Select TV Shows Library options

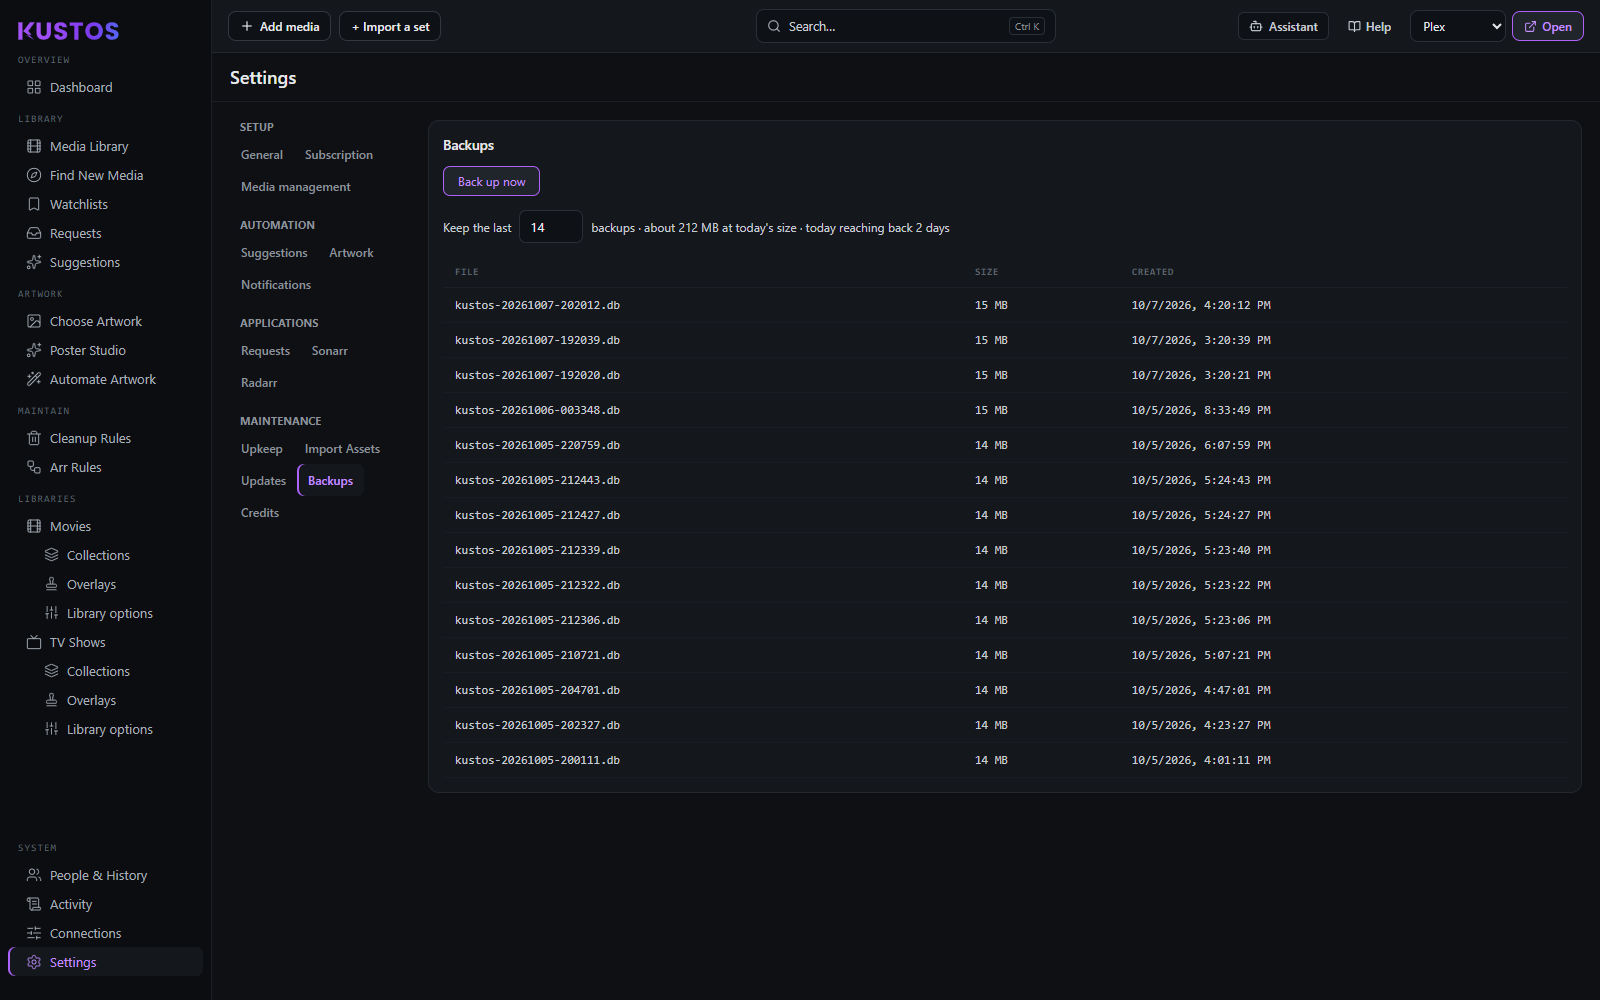tap(109, 729)
